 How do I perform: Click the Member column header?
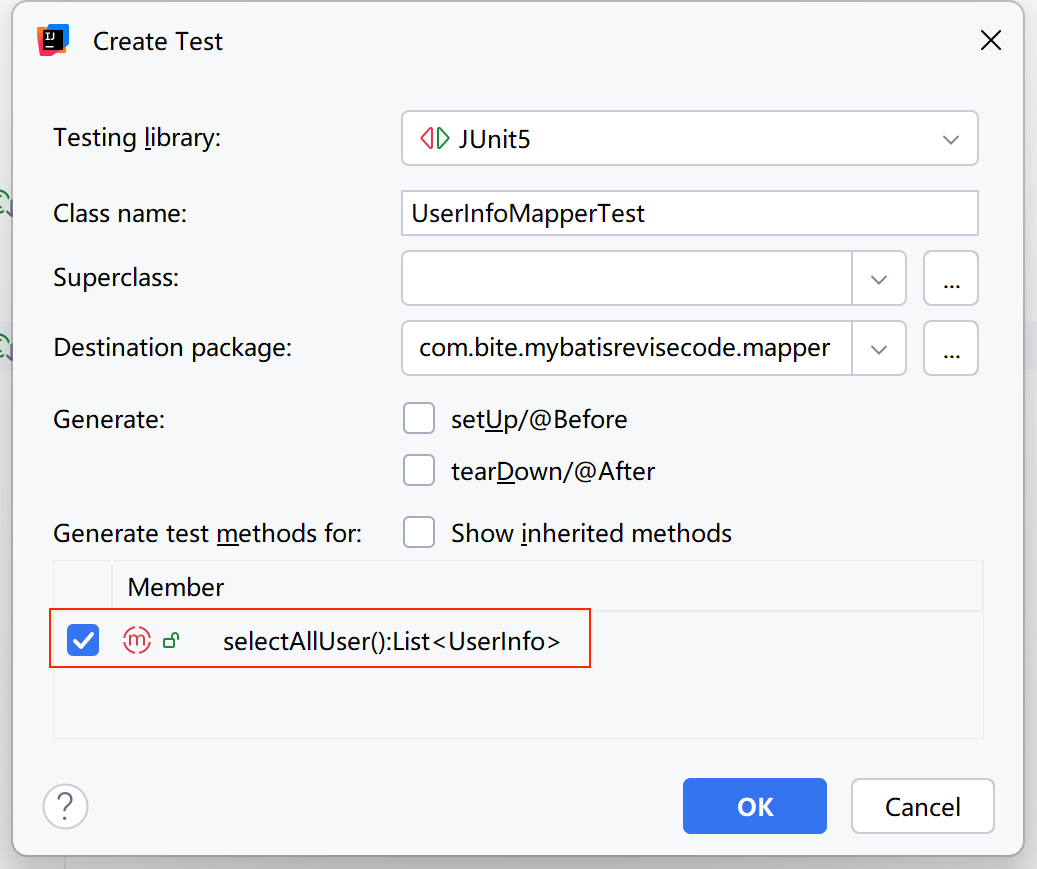click(x=176, y=587)
